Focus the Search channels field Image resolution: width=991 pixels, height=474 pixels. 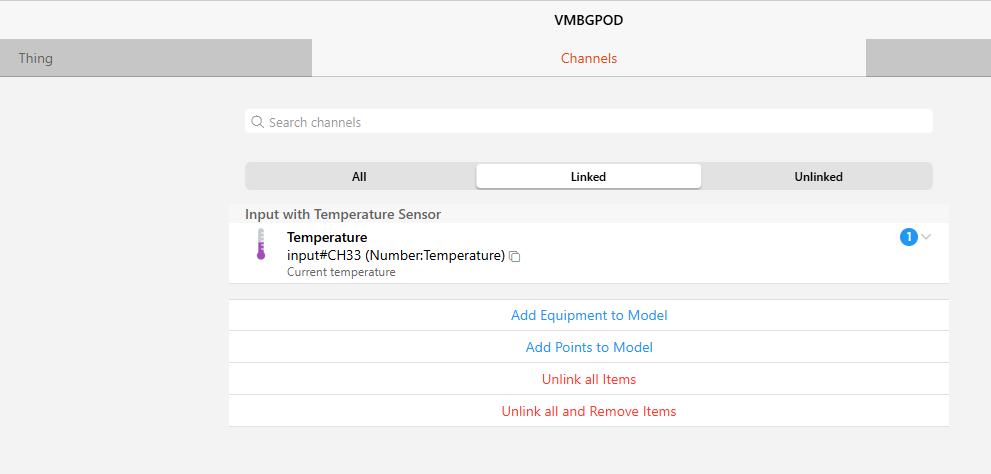(x=588, y=121)
